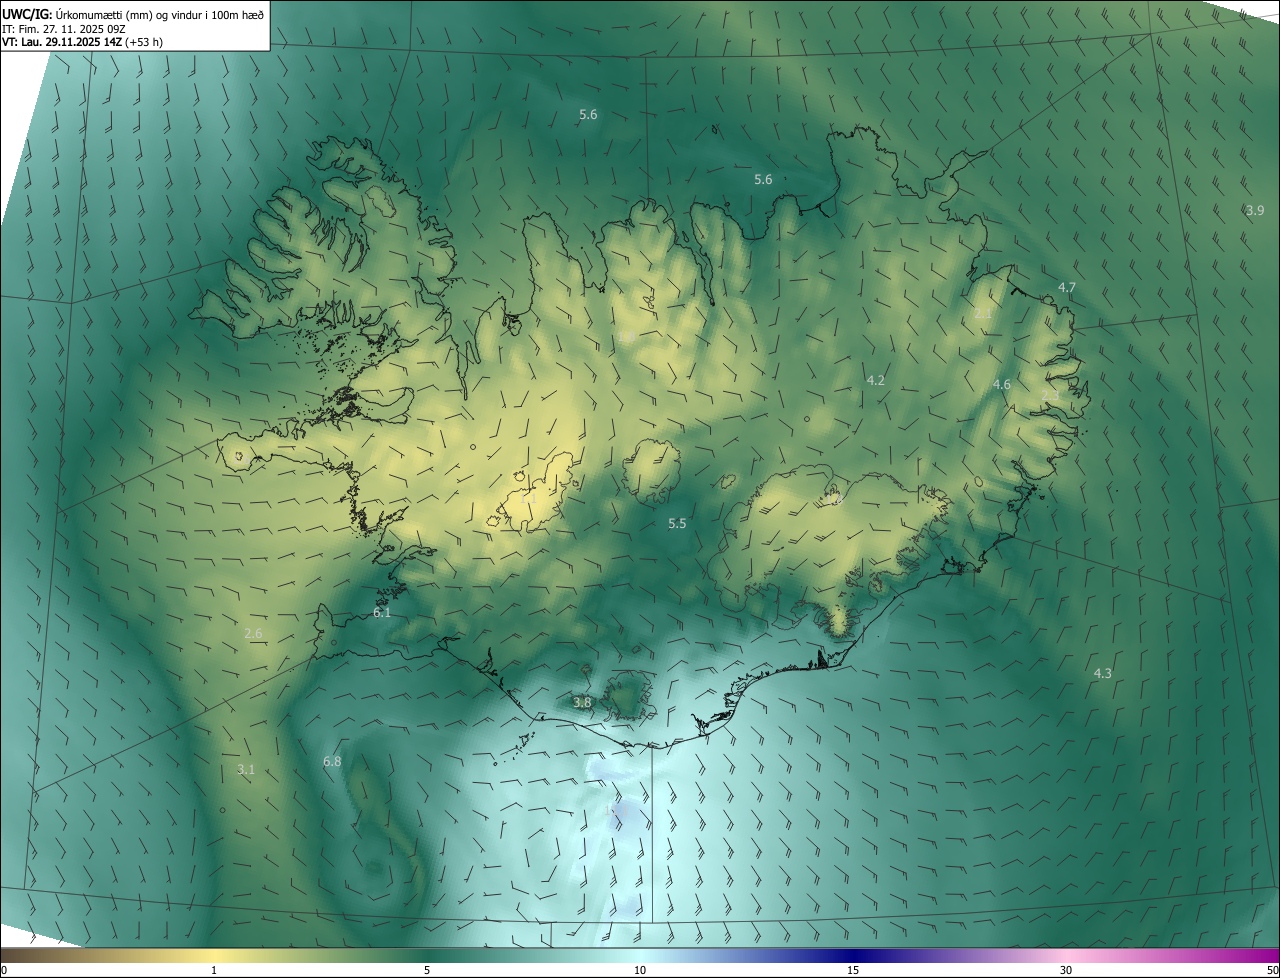Click the 3.1 value label on the map
1280x978 pixels.
pos(246,769)
